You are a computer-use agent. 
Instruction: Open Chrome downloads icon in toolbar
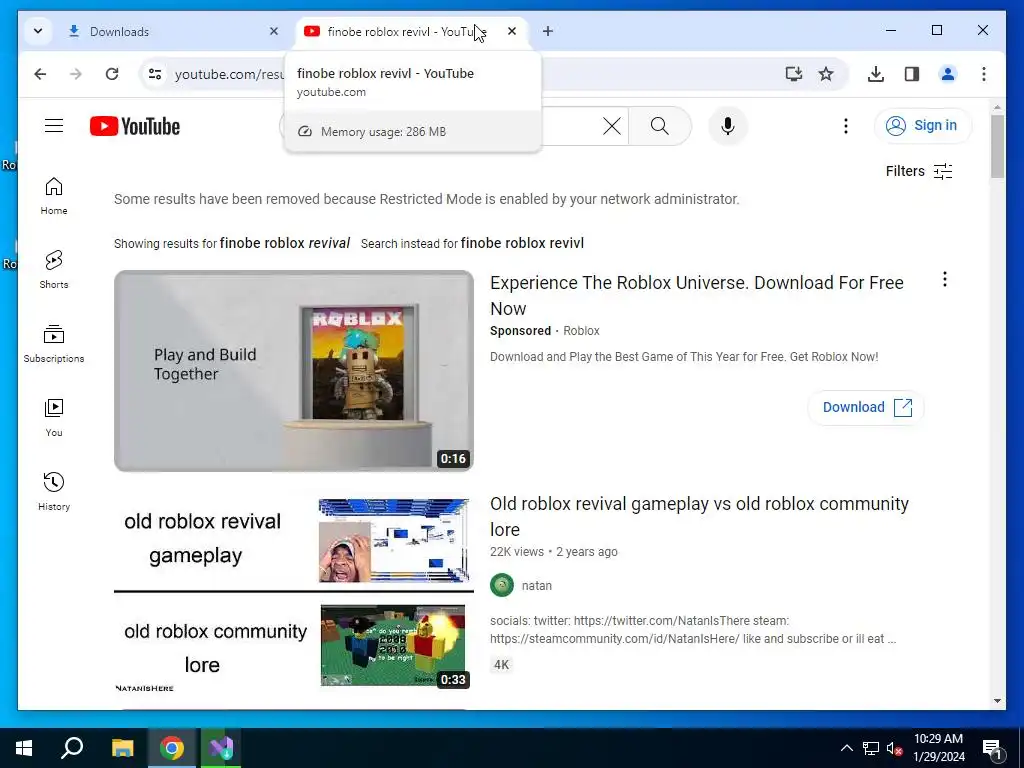pyautogui.click(x=876, y=74)
